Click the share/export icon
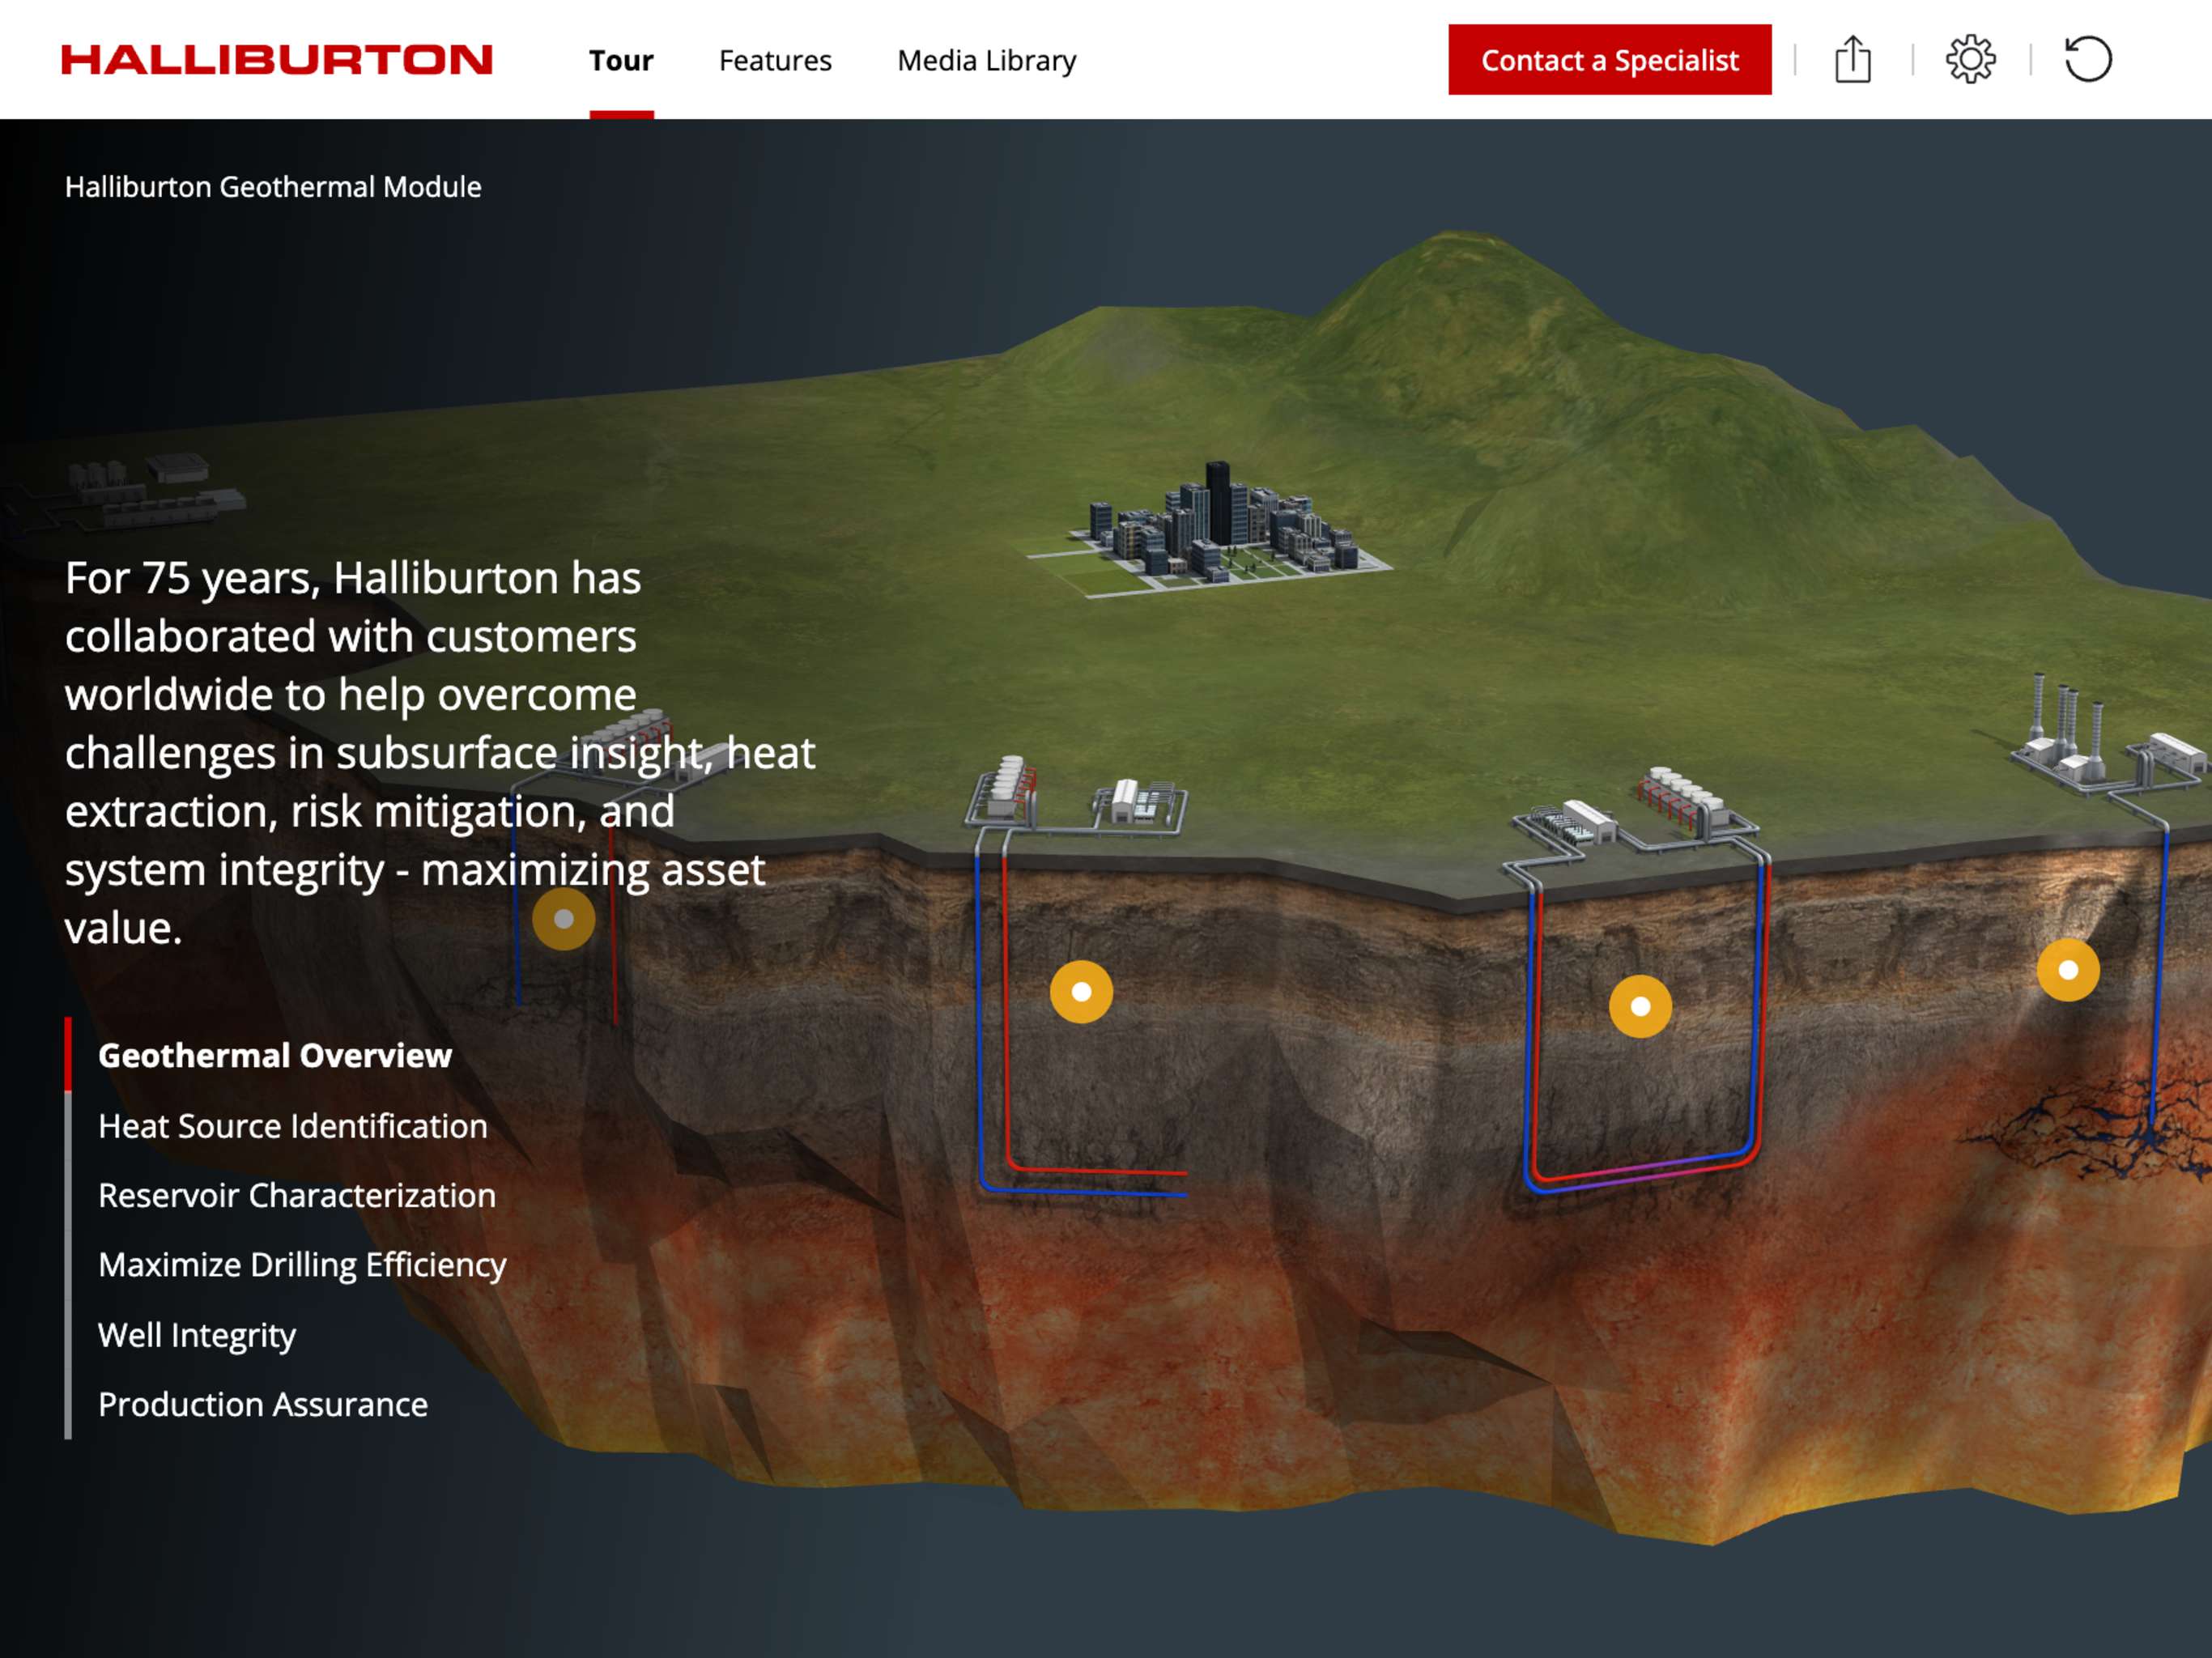This screenshot has height=1658, width=2212. [1852, 60]
